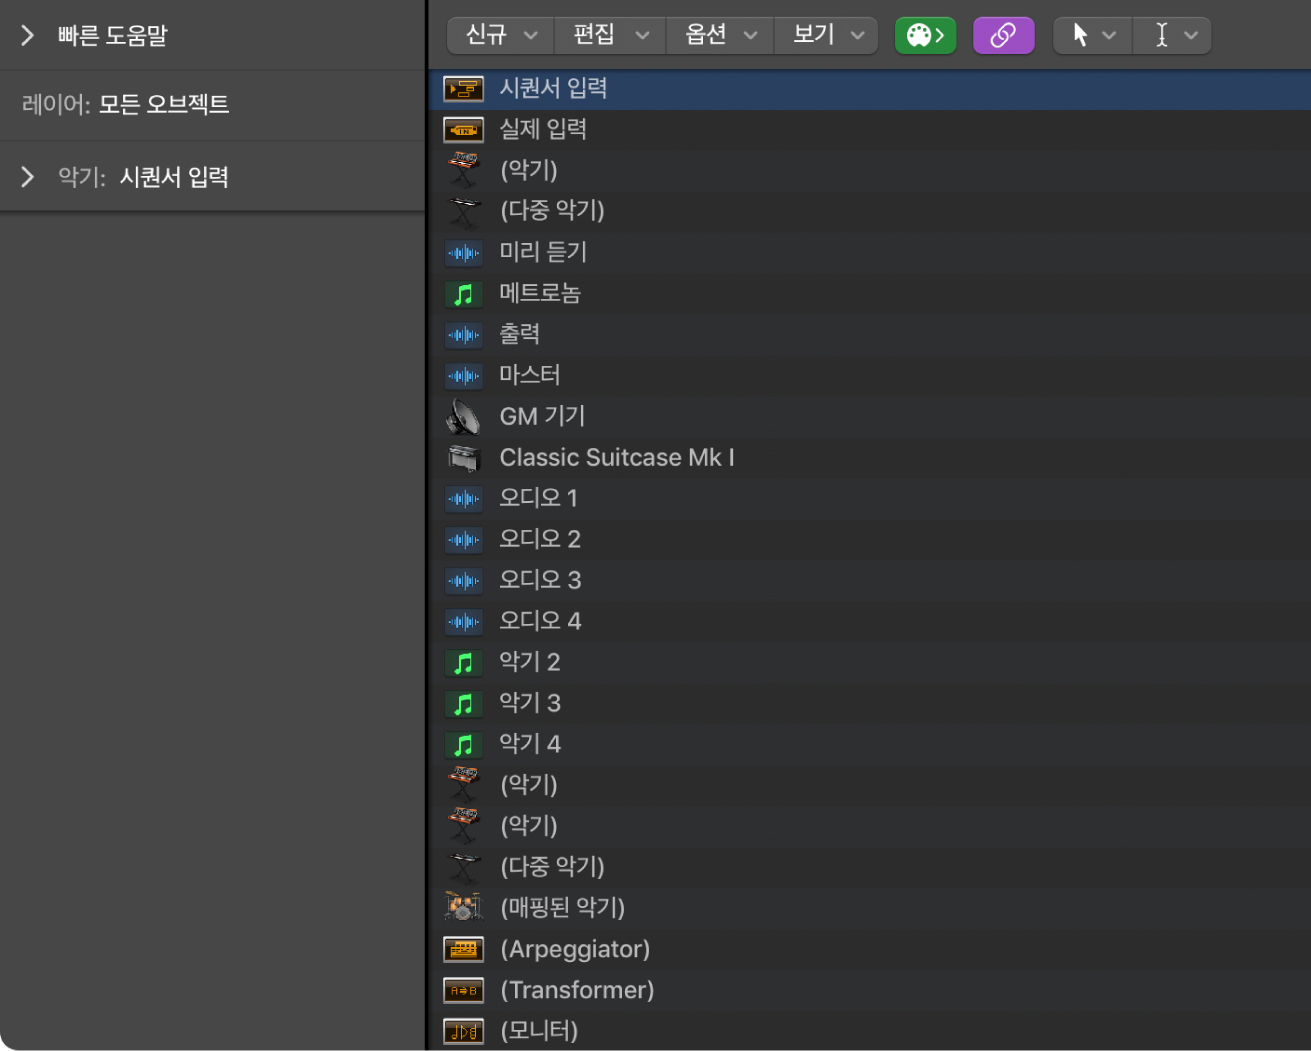1311x1051 pixels.
Task: Select the (다중 악기) row above 미리 듣기
Action: pos(869,212)
